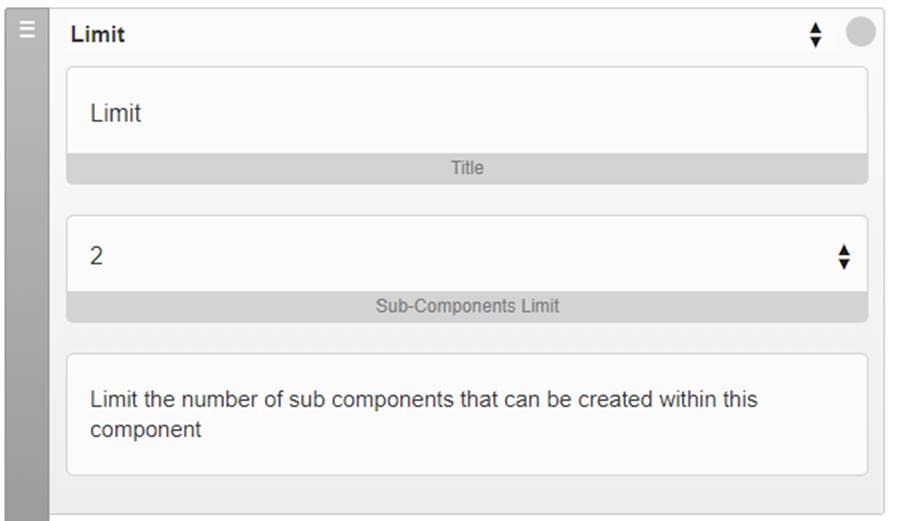Viewport: 897px width, 521px height.
Task: Place cursor after the word Limit in Title
Action: tap(142, 113)
